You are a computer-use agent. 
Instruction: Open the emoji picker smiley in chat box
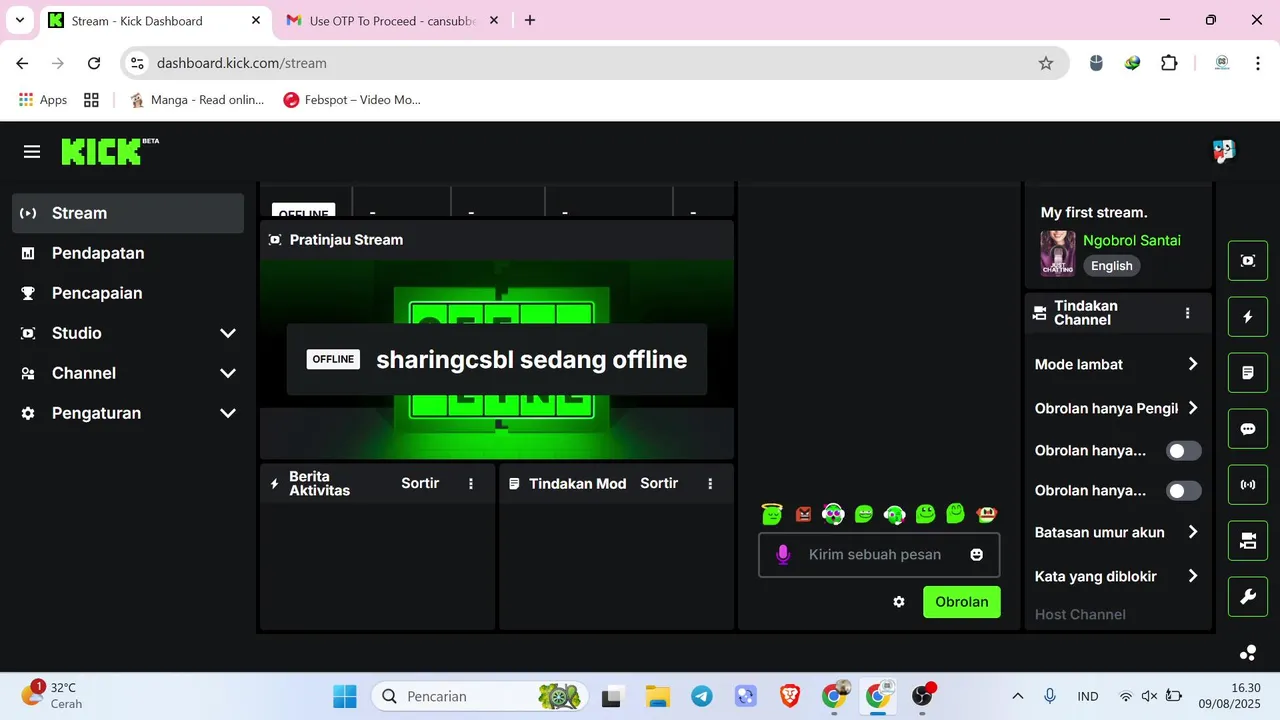click(976, 554)
